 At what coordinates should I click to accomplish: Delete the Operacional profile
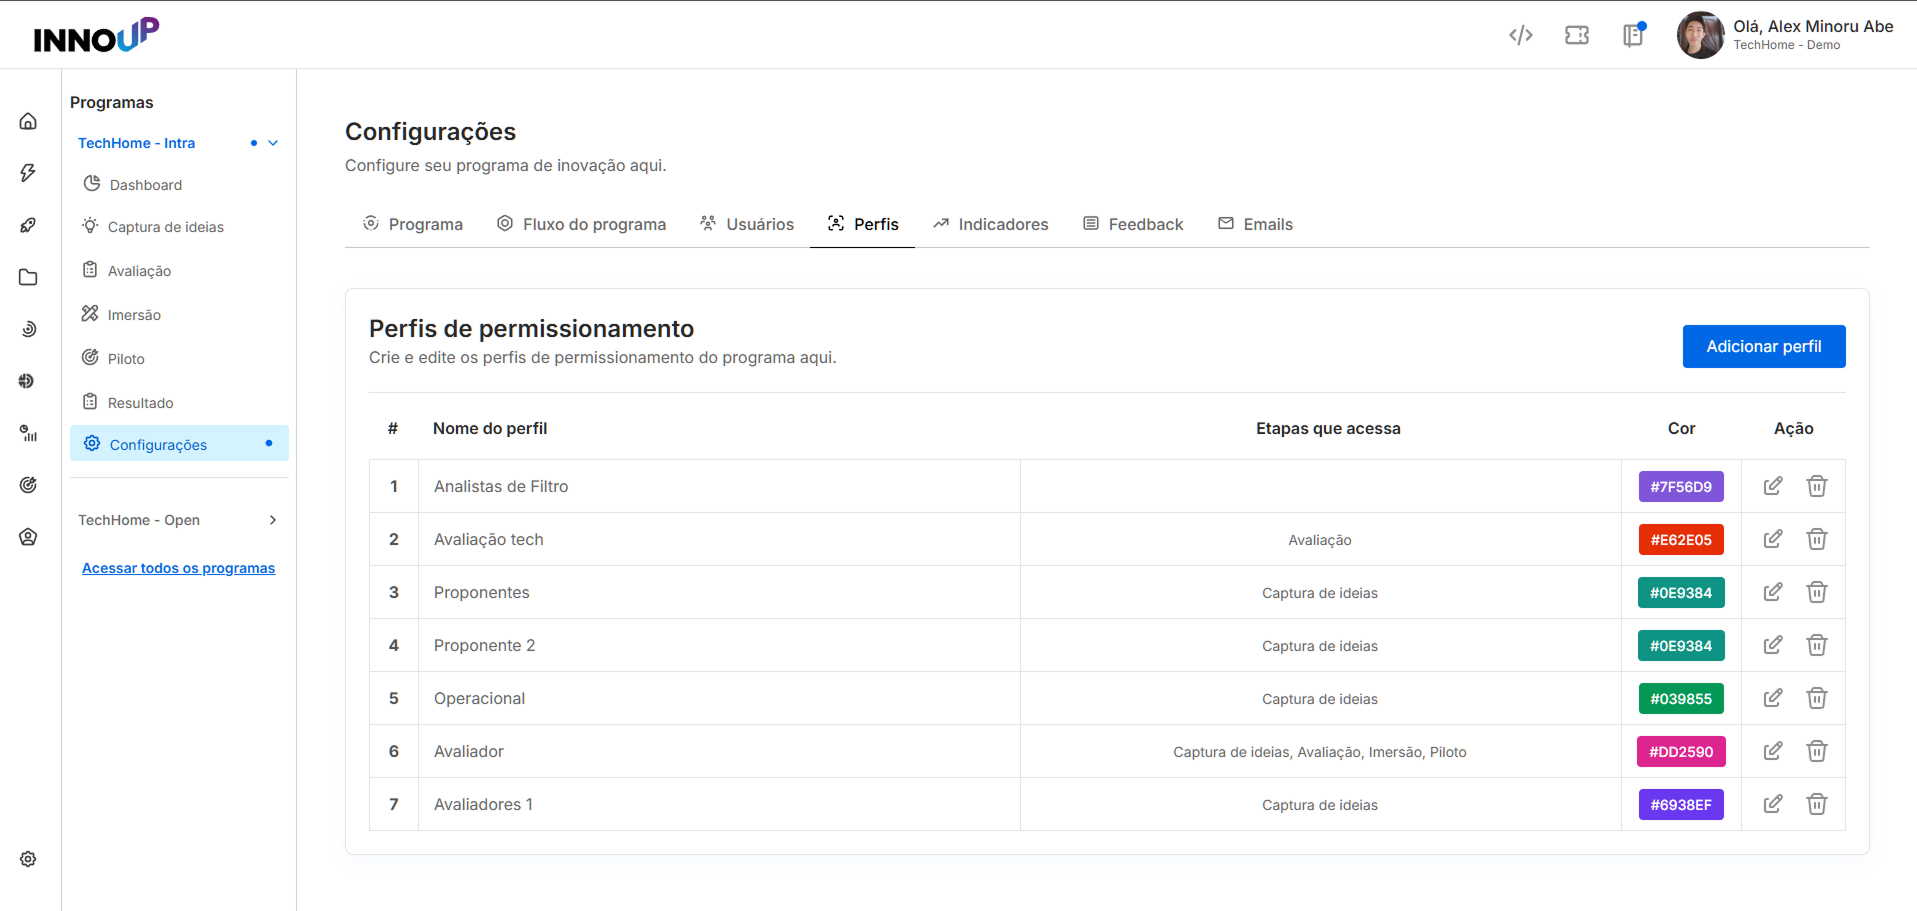tap(1817, 698)
